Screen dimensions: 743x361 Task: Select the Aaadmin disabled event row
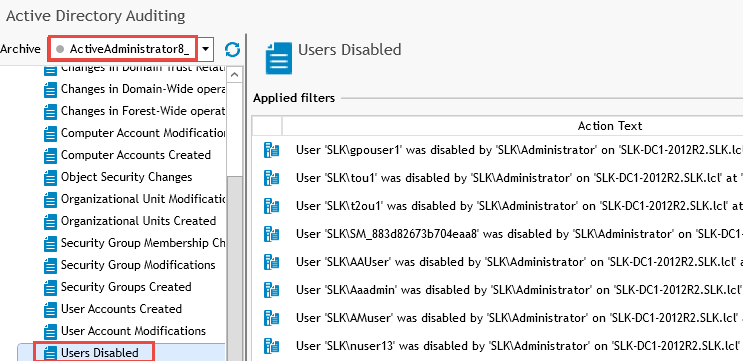(498, 289)
